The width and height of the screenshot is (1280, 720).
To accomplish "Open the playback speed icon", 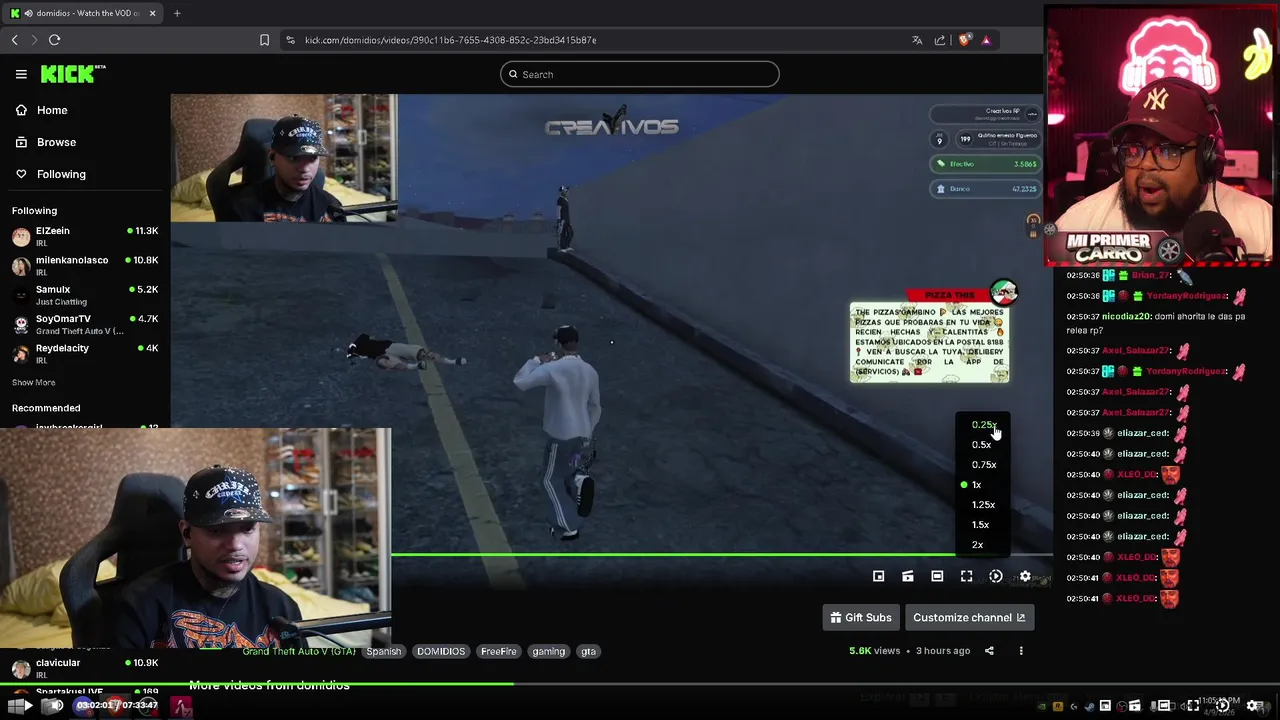I will tap(996, 576).
